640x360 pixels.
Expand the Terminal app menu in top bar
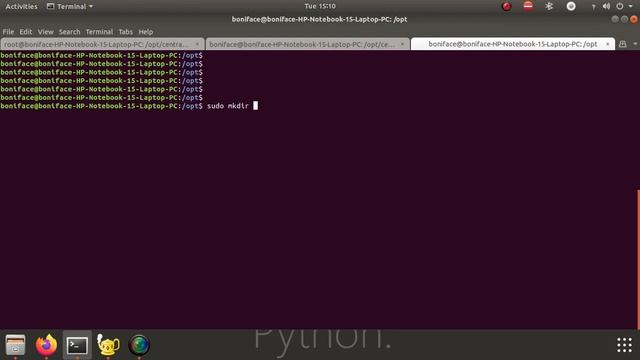70,6
